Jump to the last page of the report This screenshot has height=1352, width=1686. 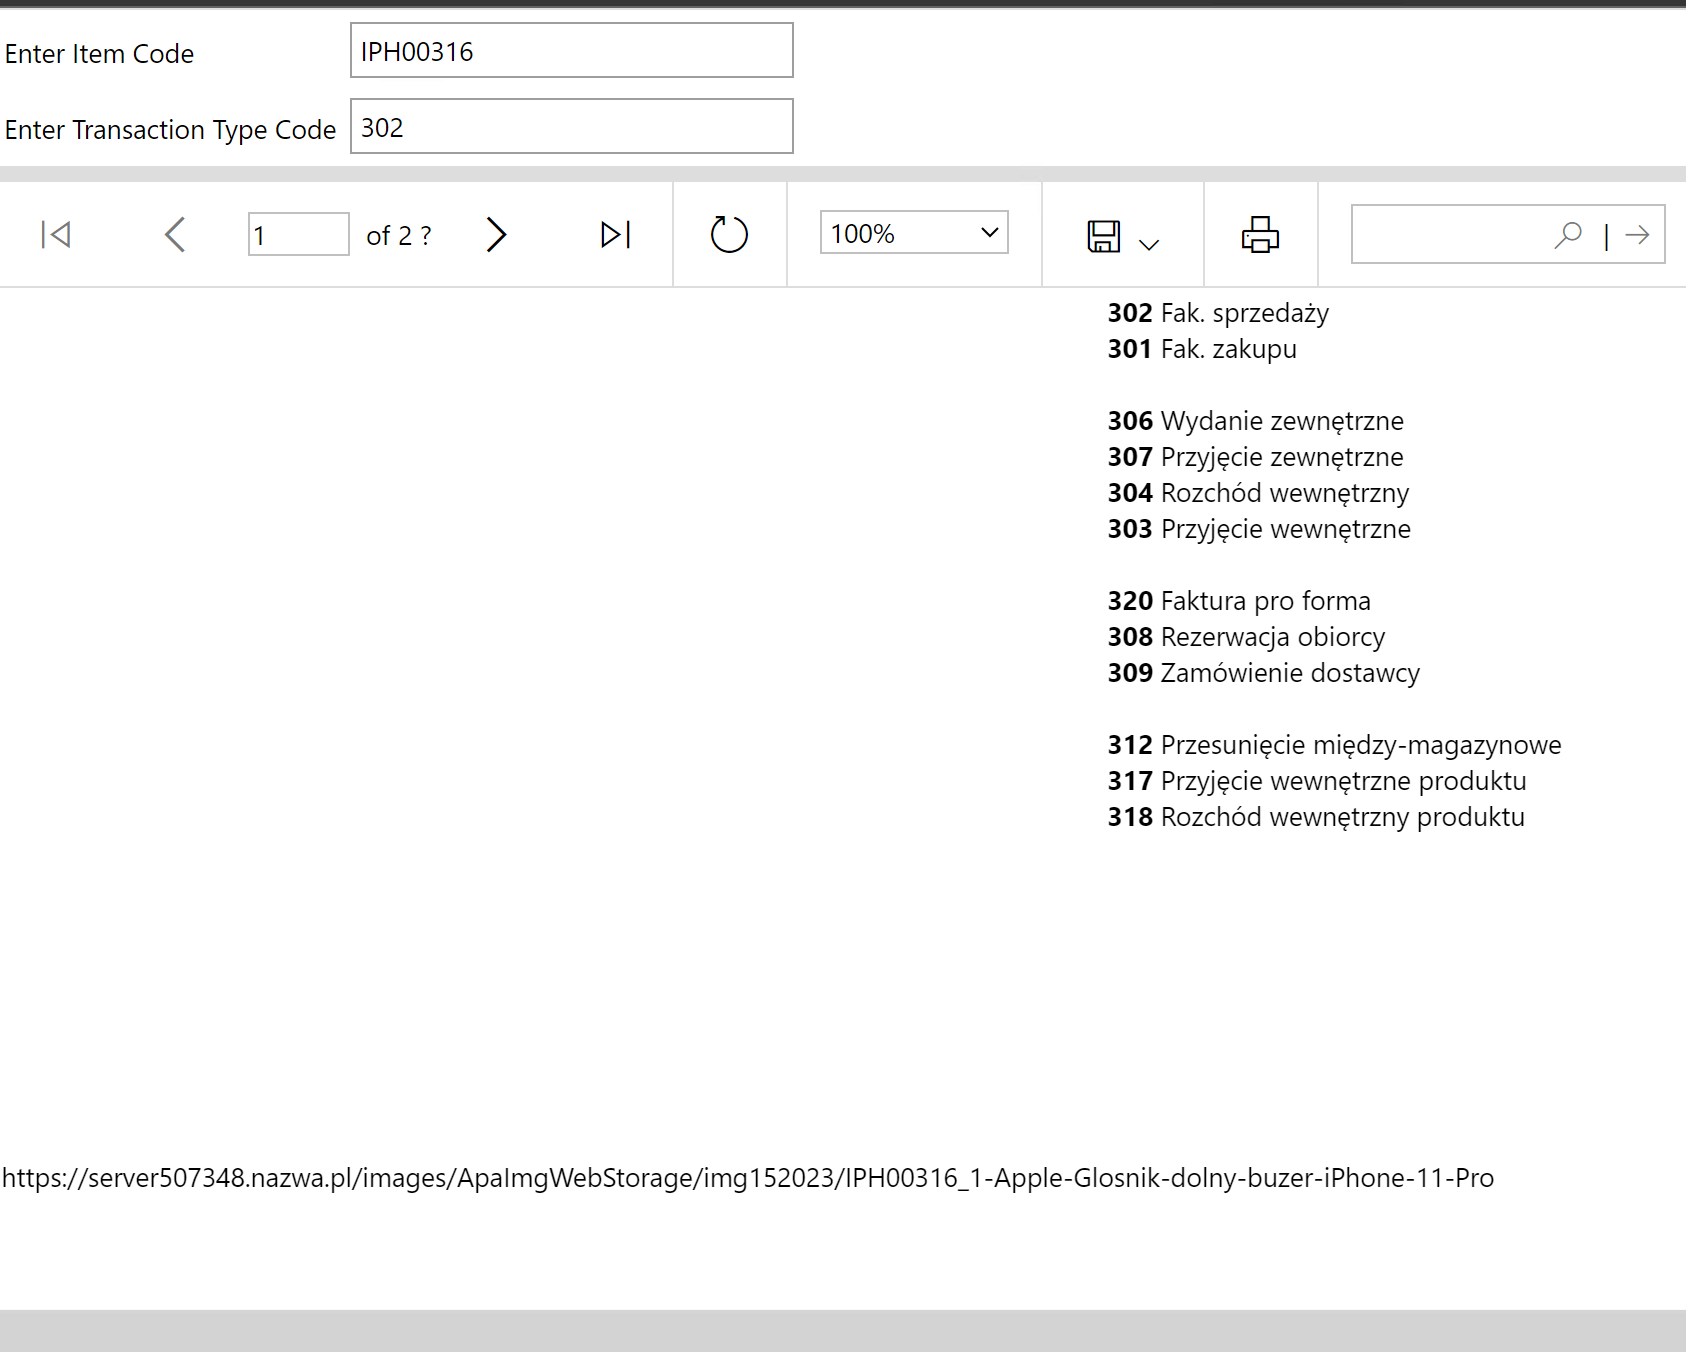point(614,234)
